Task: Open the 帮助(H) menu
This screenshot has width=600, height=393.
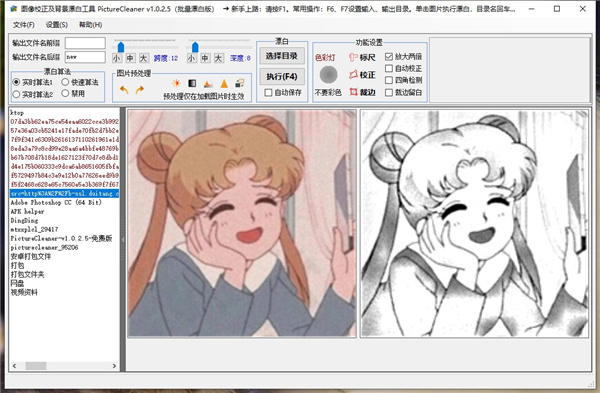Action: (x=90, y=25)
